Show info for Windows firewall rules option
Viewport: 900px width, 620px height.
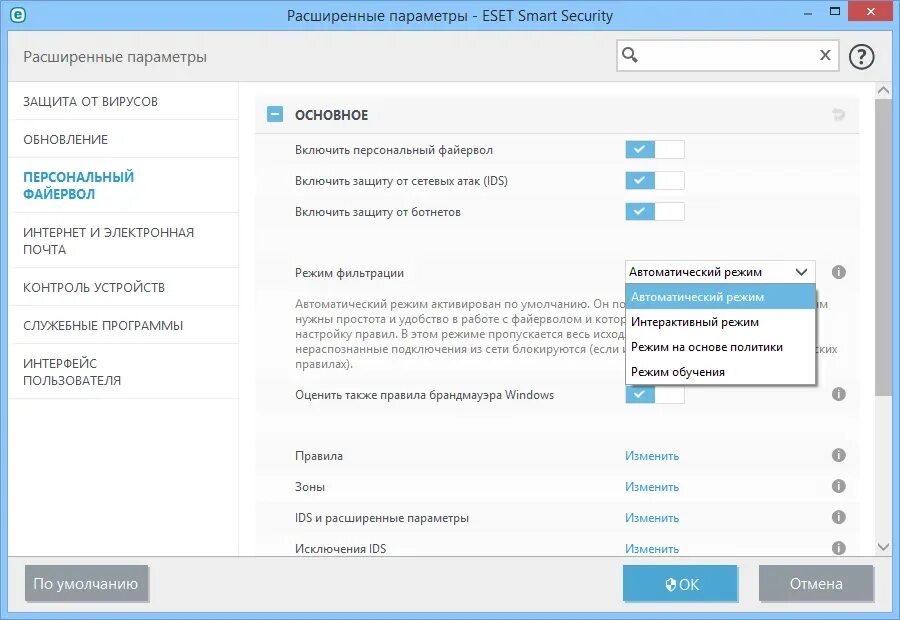click(839, 394)
